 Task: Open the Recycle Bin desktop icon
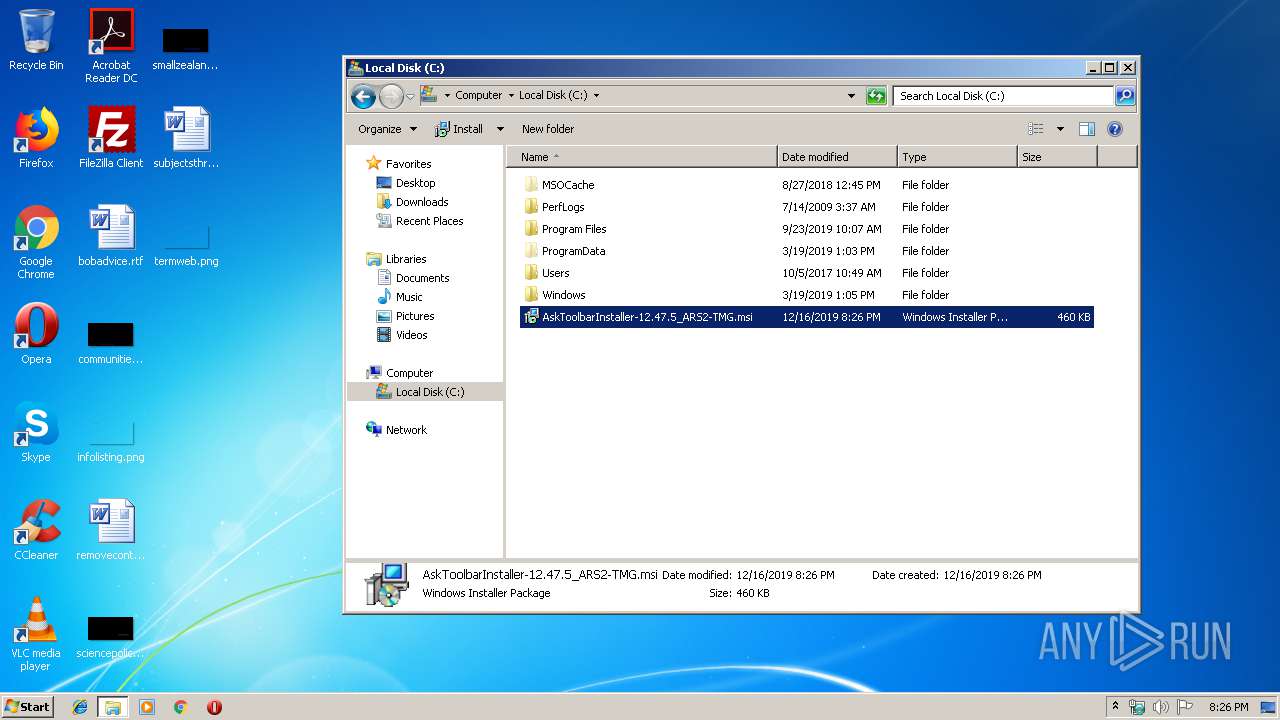(36, 40)
